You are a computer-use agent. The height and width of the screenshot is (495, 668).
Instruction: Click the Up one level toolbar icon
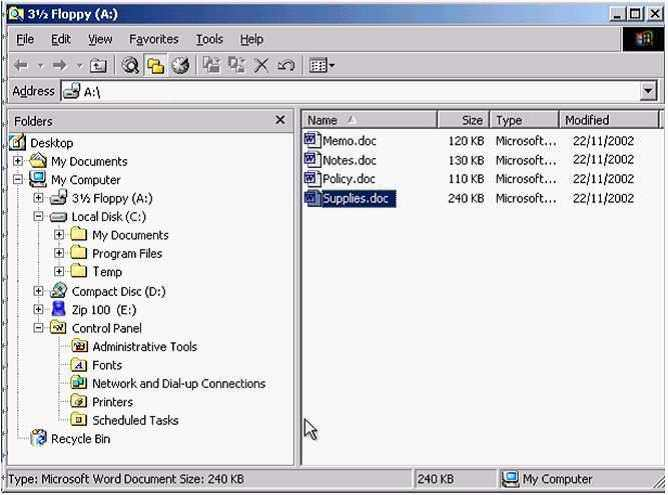pos(98,66)
